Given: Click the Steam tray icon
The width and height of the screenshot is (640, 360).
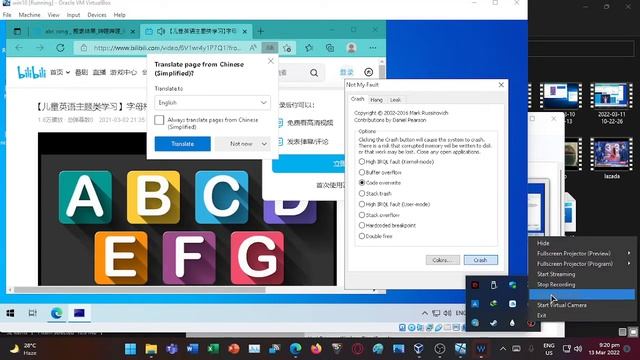Looking at the screenshot, I should pos(493,323).
